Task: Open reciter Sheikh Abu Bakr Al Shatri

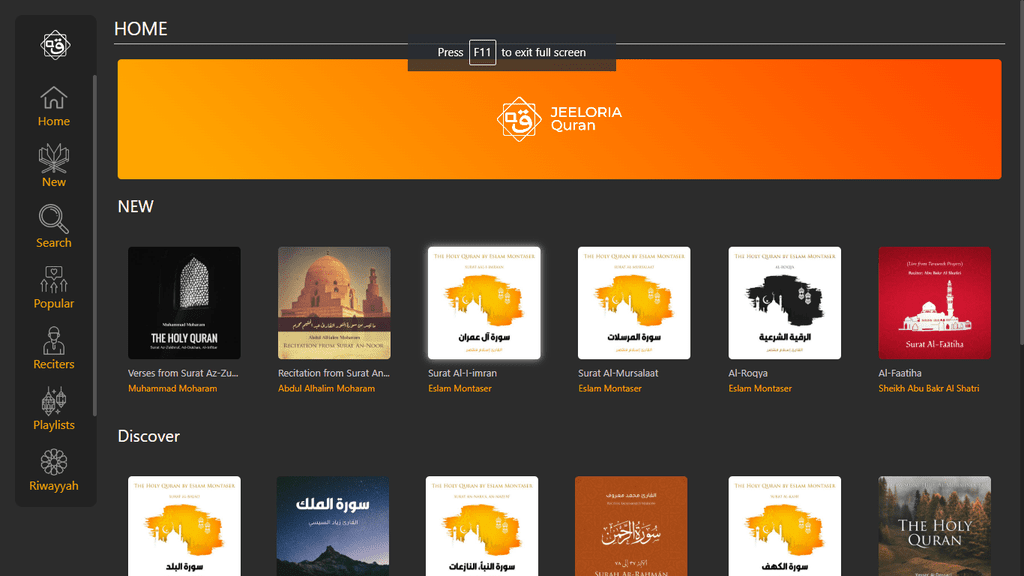Action: [x=929, y=389]
